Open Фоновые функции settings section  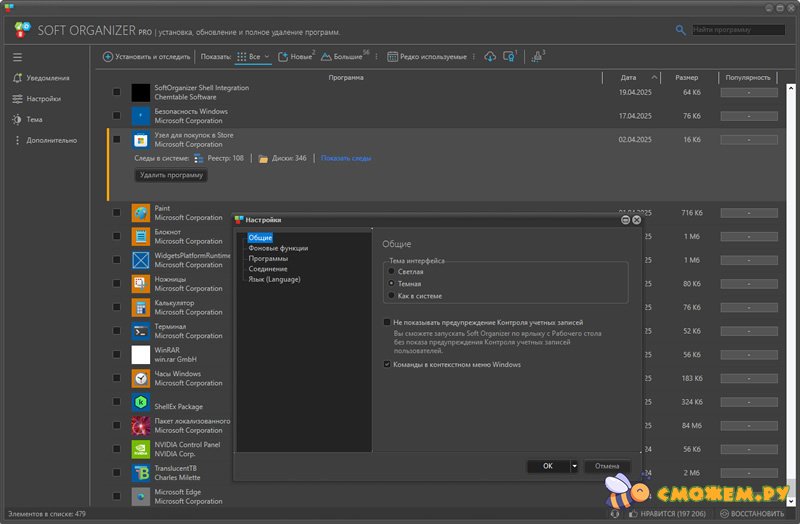[278, 248]
